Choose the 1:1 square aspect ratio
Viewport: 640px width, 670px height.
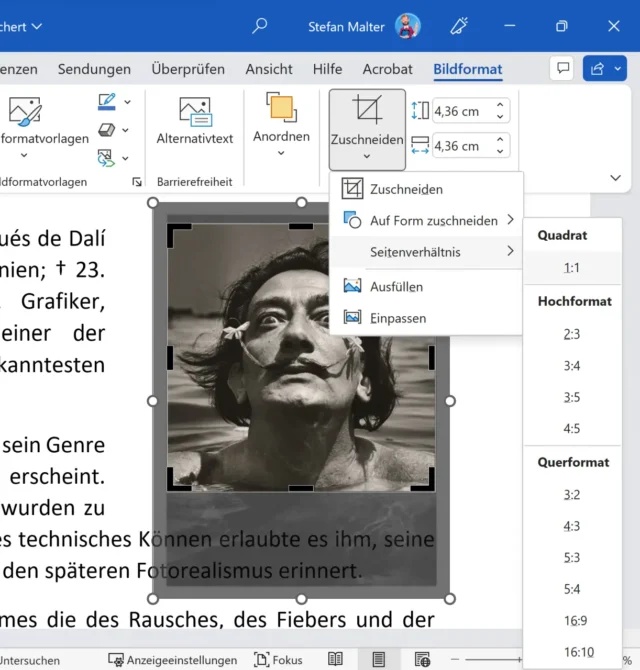click(x=571, y=268)
